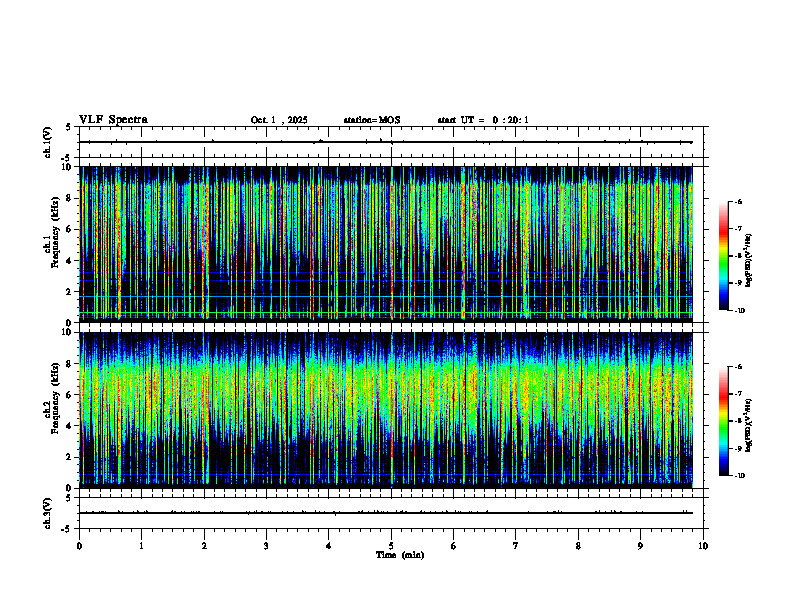Click inside the ch.2 spectrogram plot
The width and height of the screenshot is (792, 612).
(391, 410)
